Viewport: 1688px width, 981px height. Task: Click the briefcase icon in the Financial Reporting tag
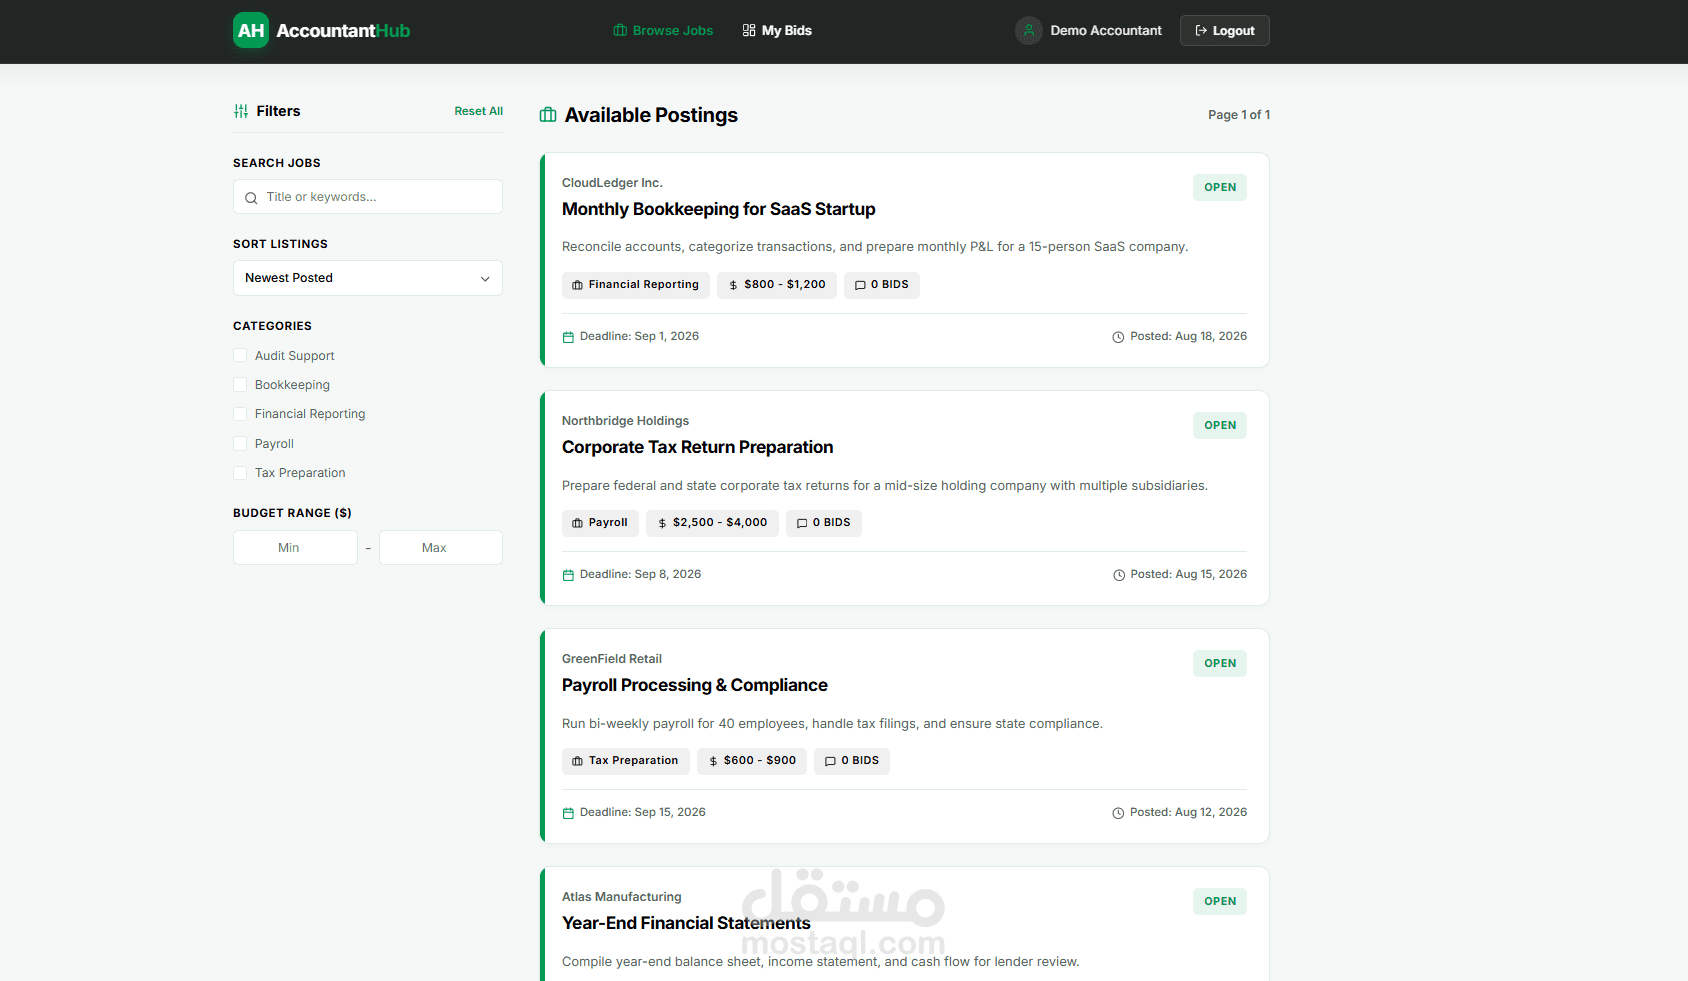tap(577, 285)
